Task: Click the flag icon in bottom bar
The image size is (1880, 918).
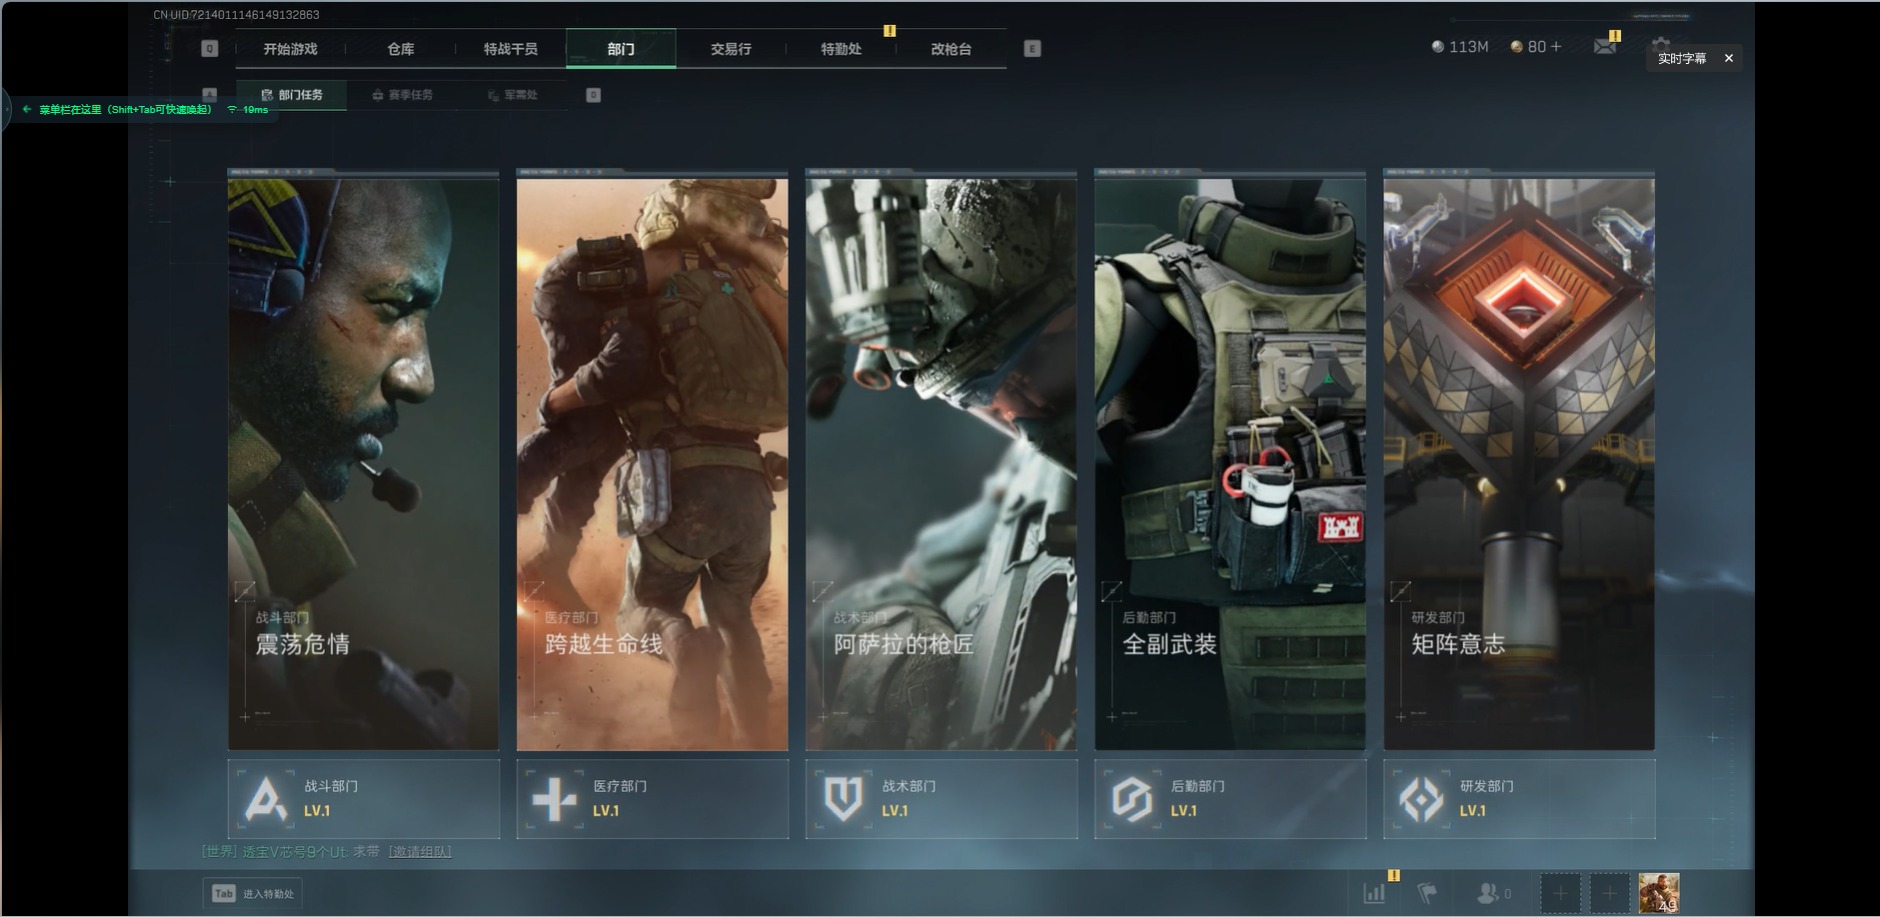Action: [x=1428, y=893]
